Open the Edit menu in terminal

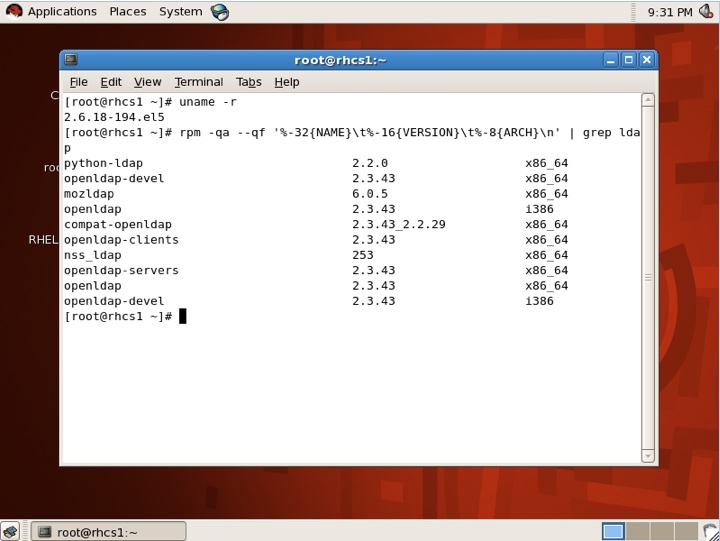(111, 82)
